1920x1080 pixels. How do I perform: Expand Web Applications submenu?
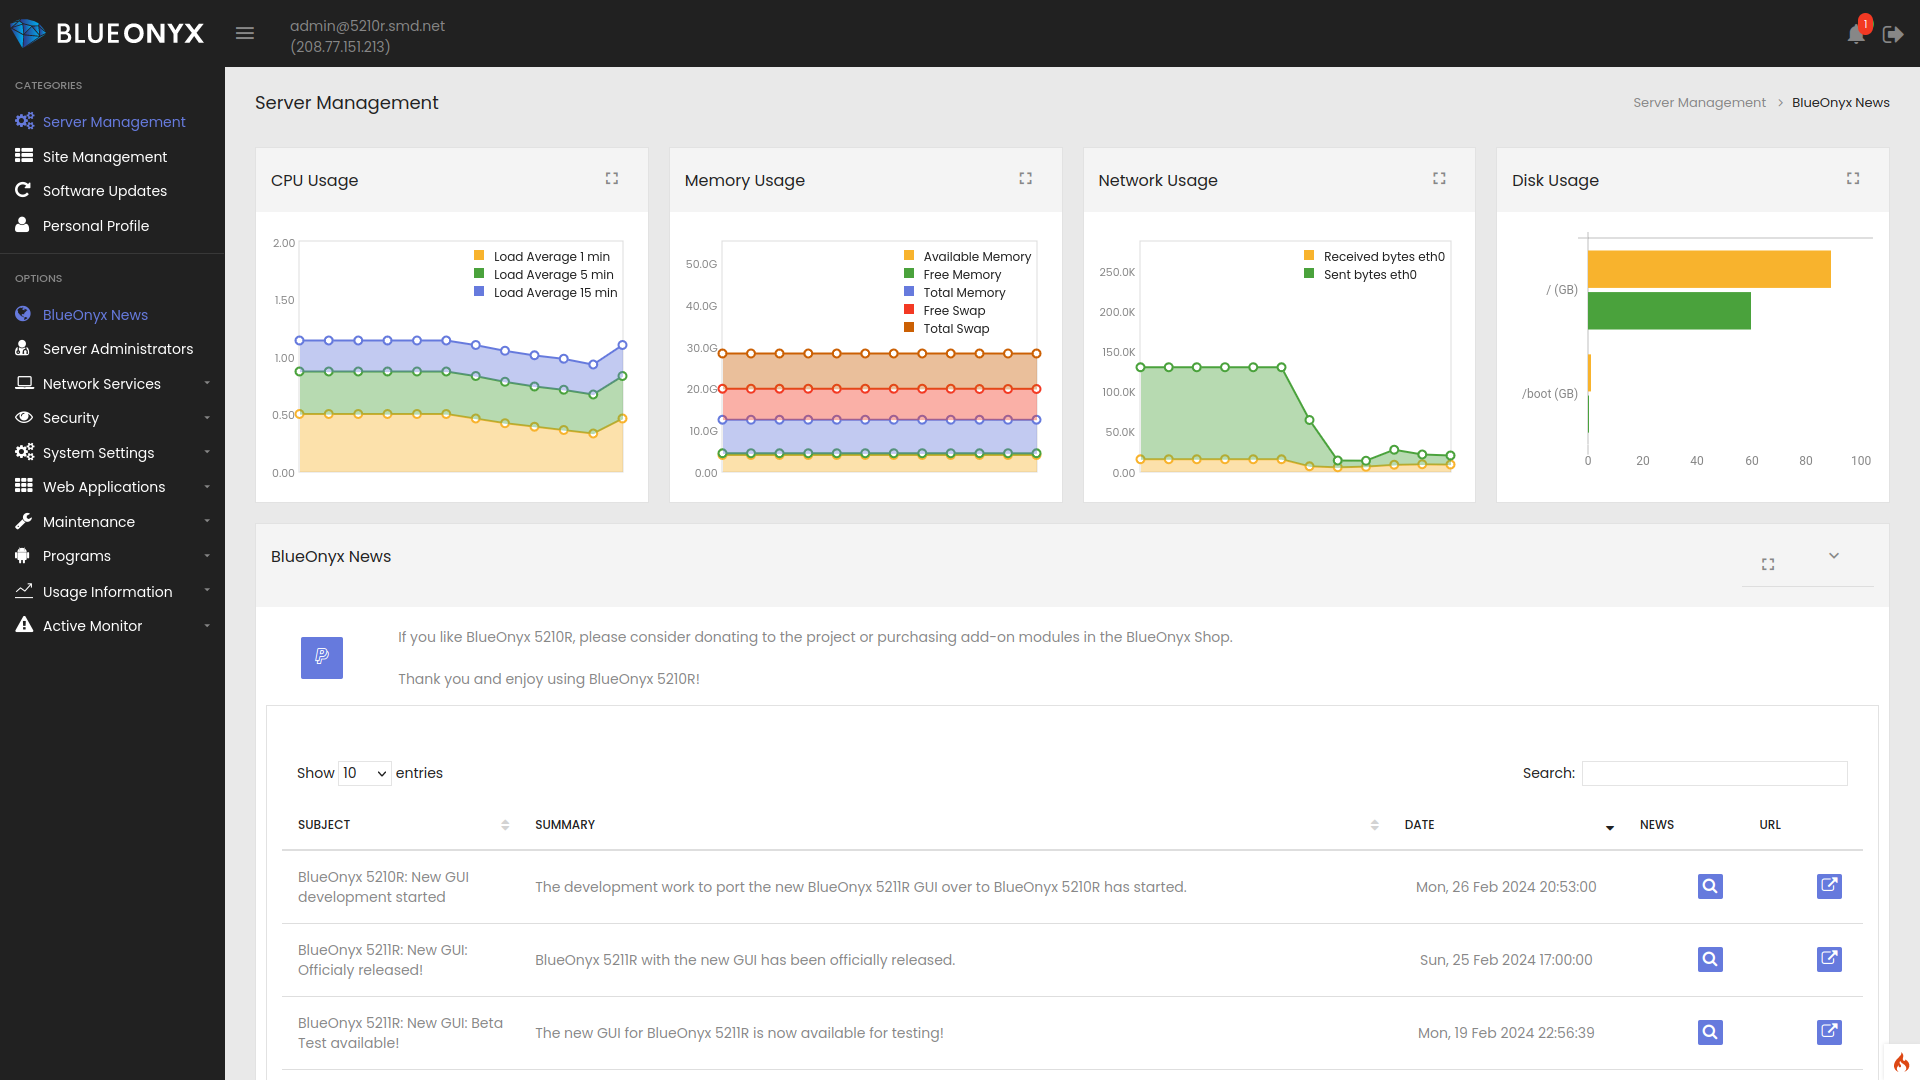pos(112,487)
